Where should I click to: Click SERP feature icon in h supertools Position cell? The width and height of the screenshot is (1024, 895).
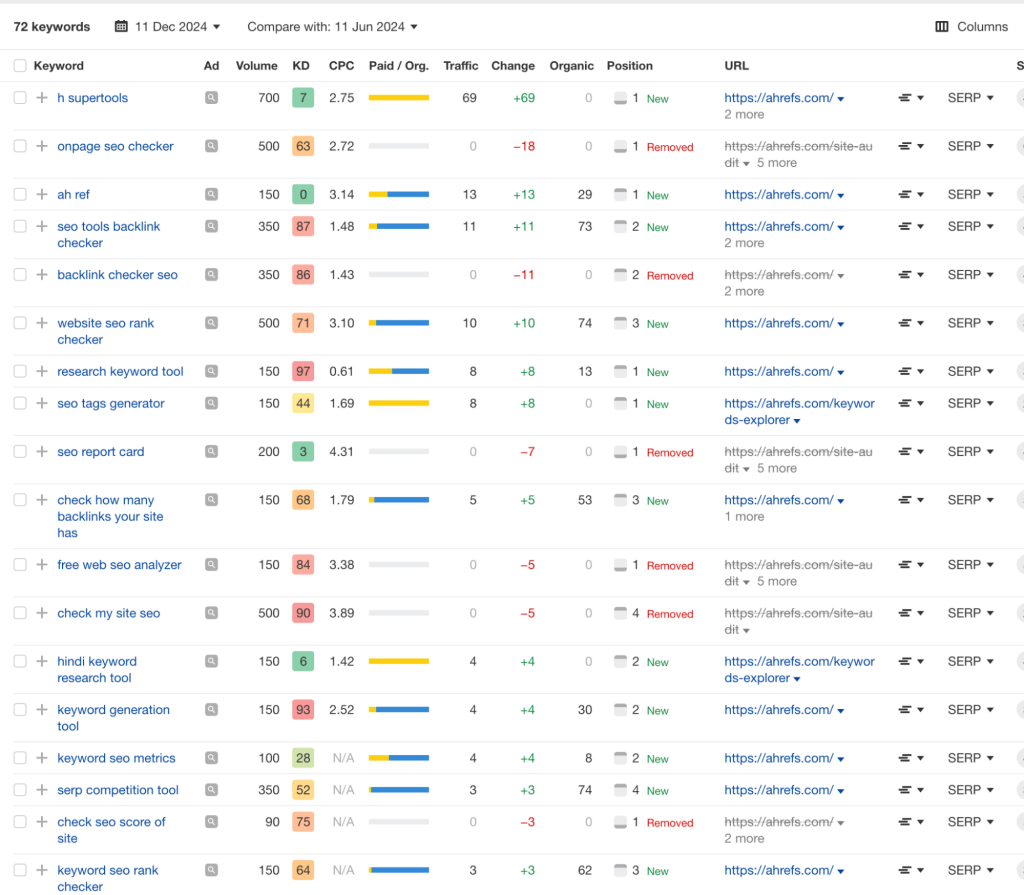620,98
